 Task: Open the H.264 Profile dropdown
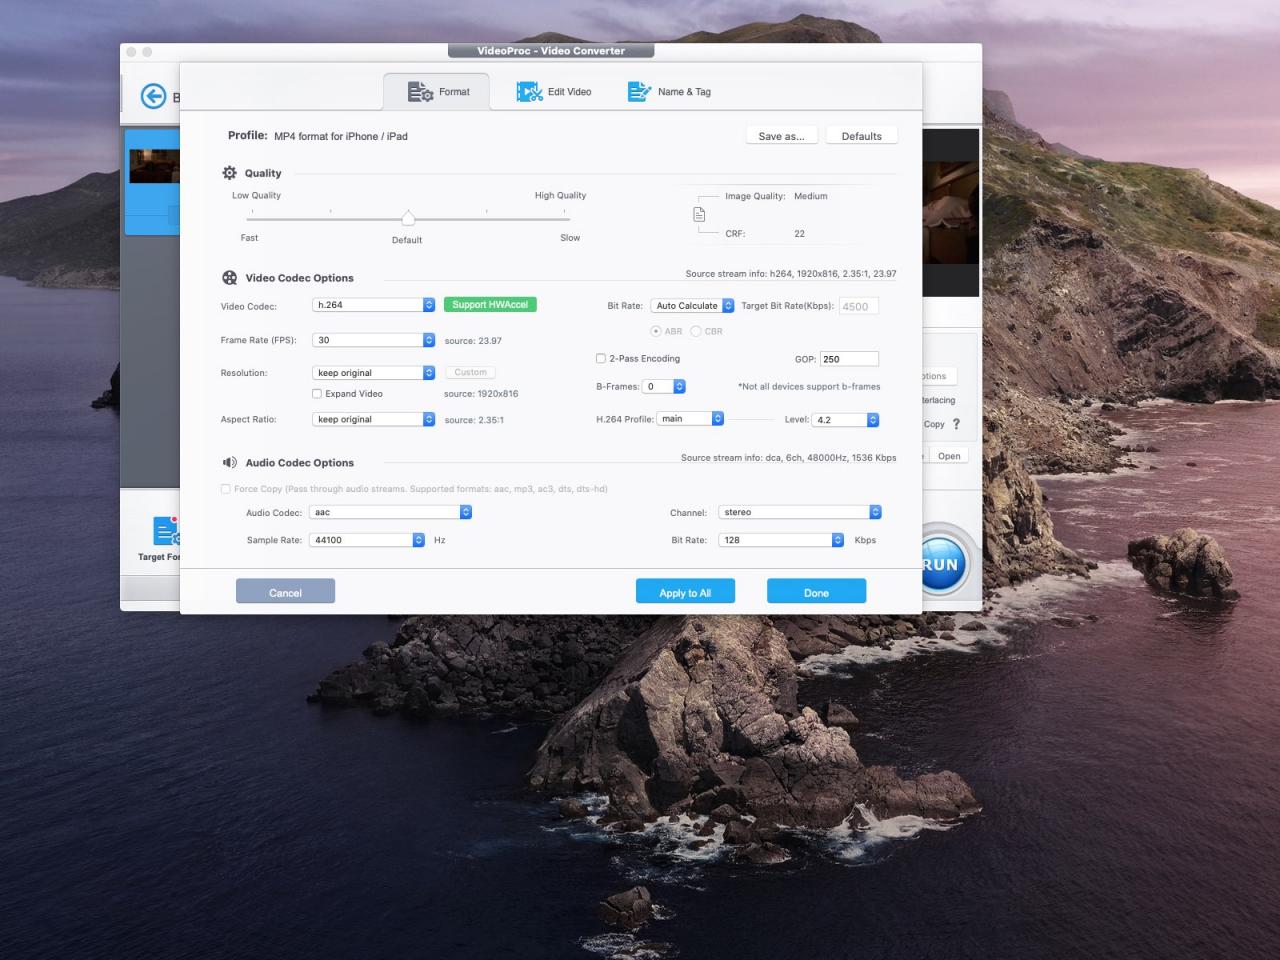tap(690, 419)
